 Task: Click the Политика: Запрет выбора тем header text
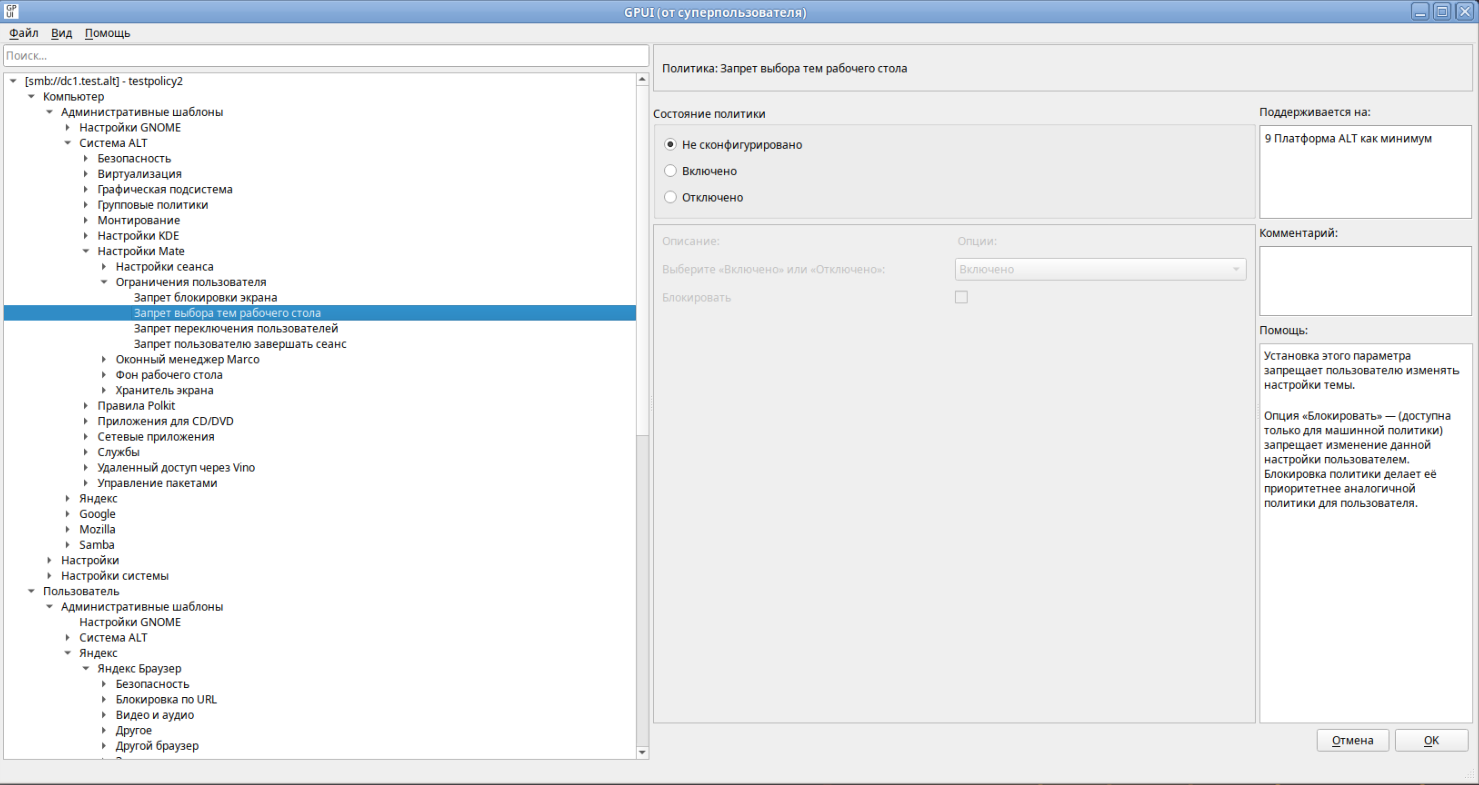(785, 69)
